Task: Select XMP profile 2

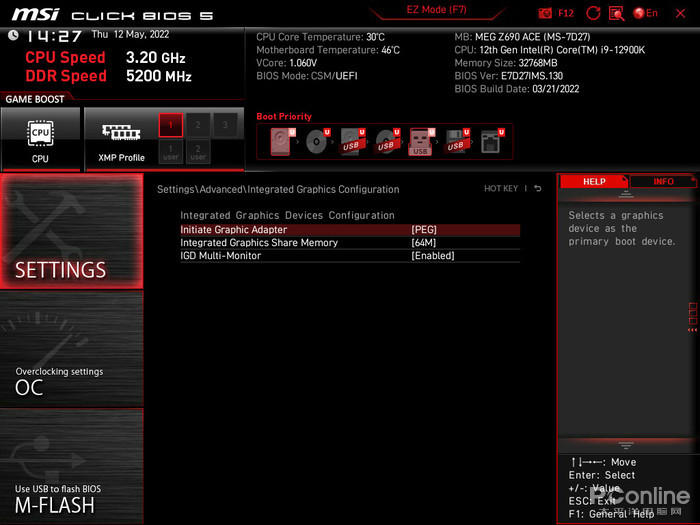Action: (x=198, y=125)
